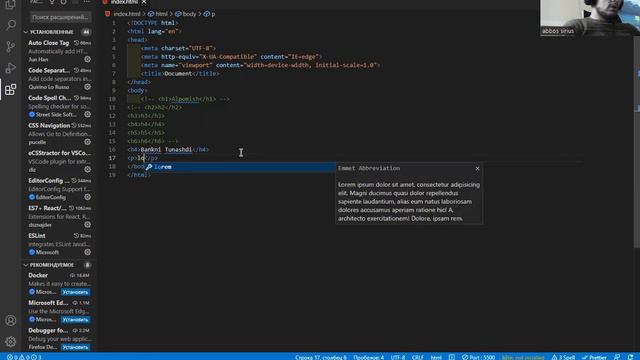Select the index.html tab
The image size is (640, 360).
[124, 2]
